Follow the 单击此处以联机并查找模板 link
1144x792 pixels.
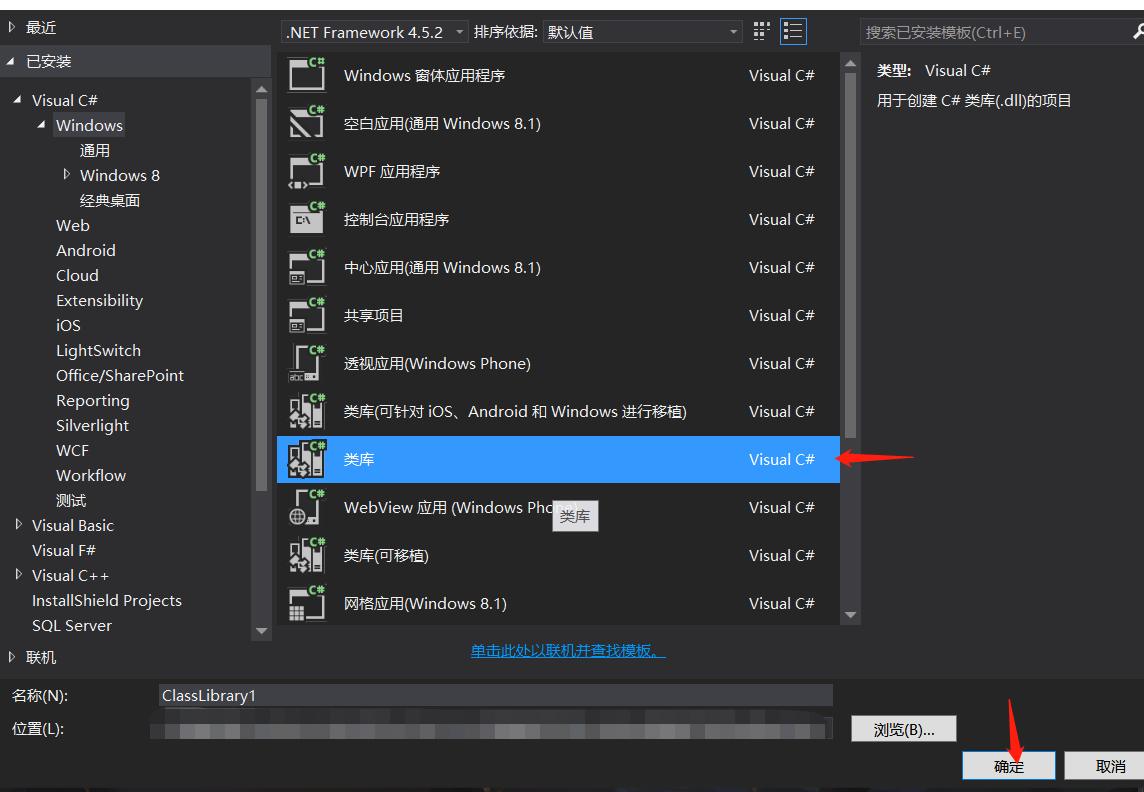tap(567, 649)
